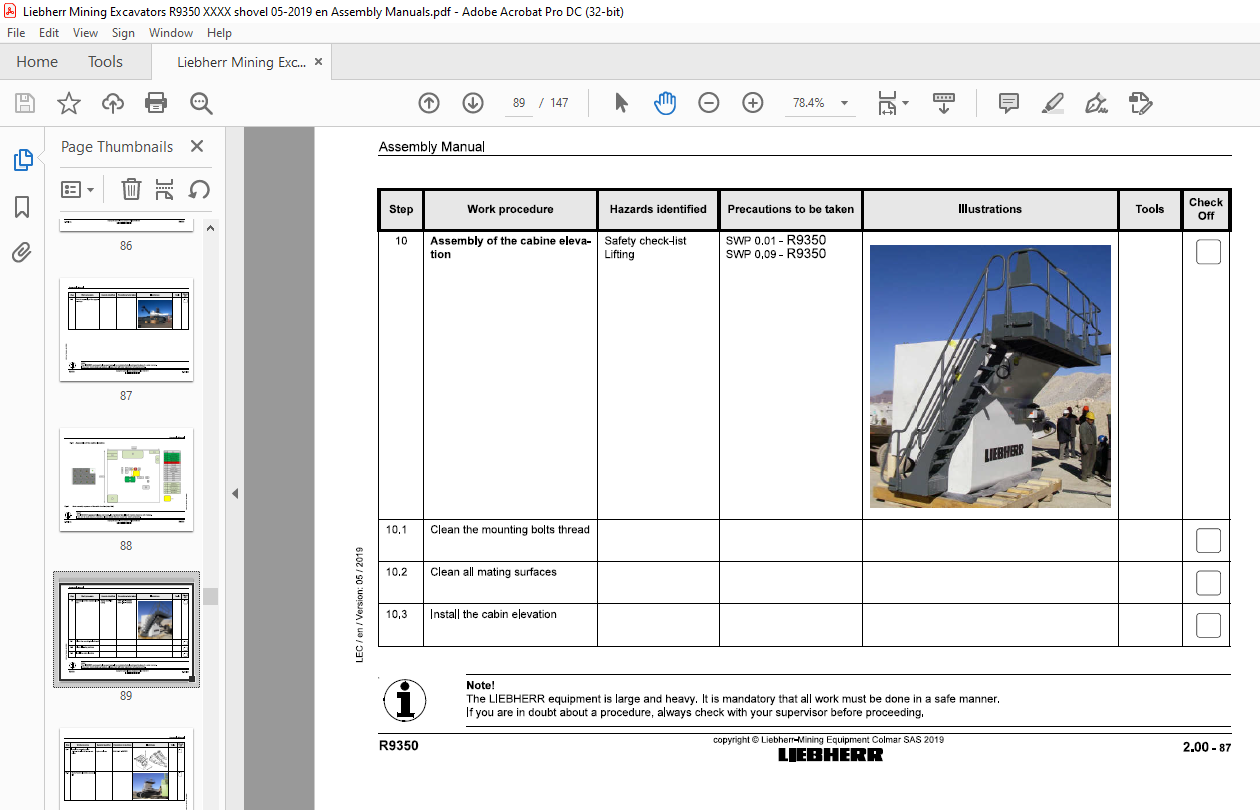Open the Find text search tool
This screenshot has width=1260, height=810.
pos(201,103)
